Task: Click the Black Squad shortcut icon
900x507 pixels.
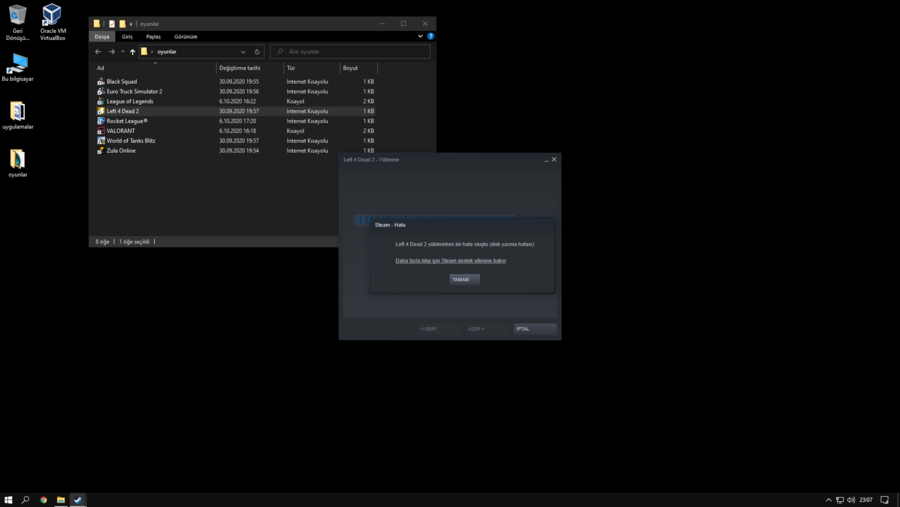Action: (x=100, y=82)
